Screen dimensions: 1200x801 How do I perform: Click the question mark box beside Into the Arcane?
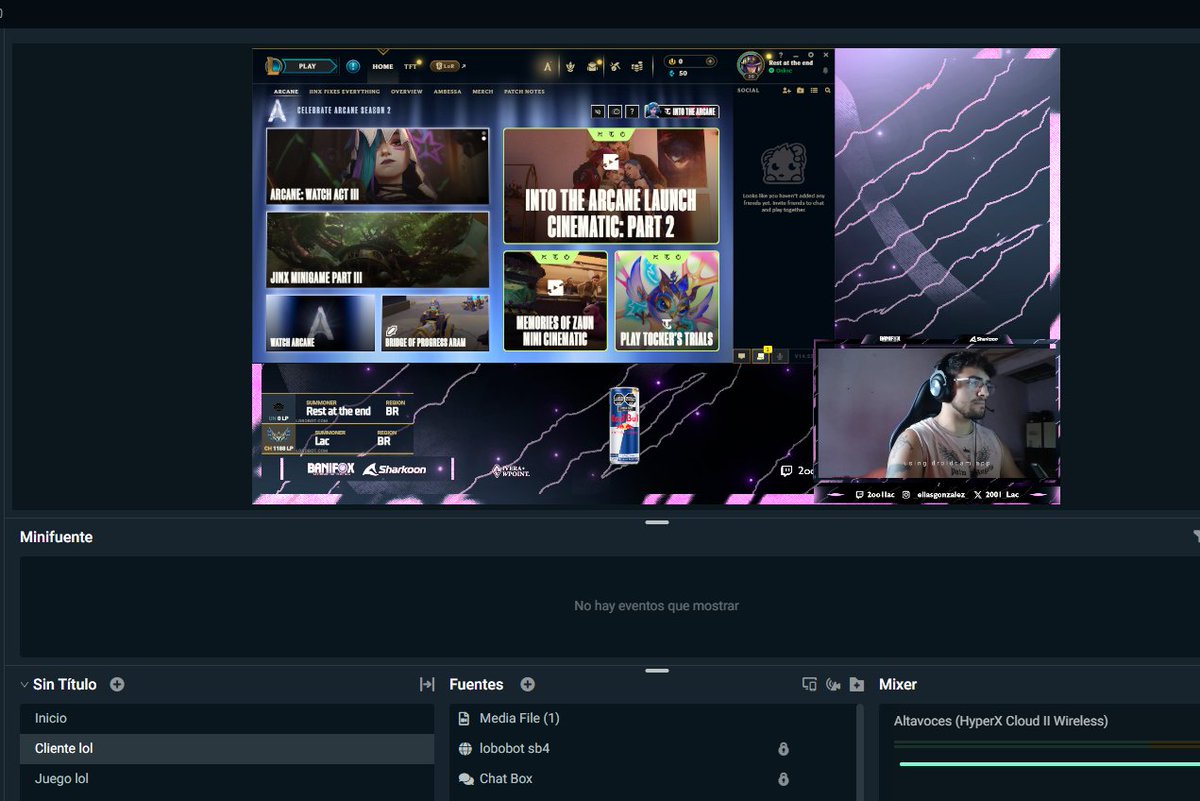pyautogui.click(x=632, y=111)
